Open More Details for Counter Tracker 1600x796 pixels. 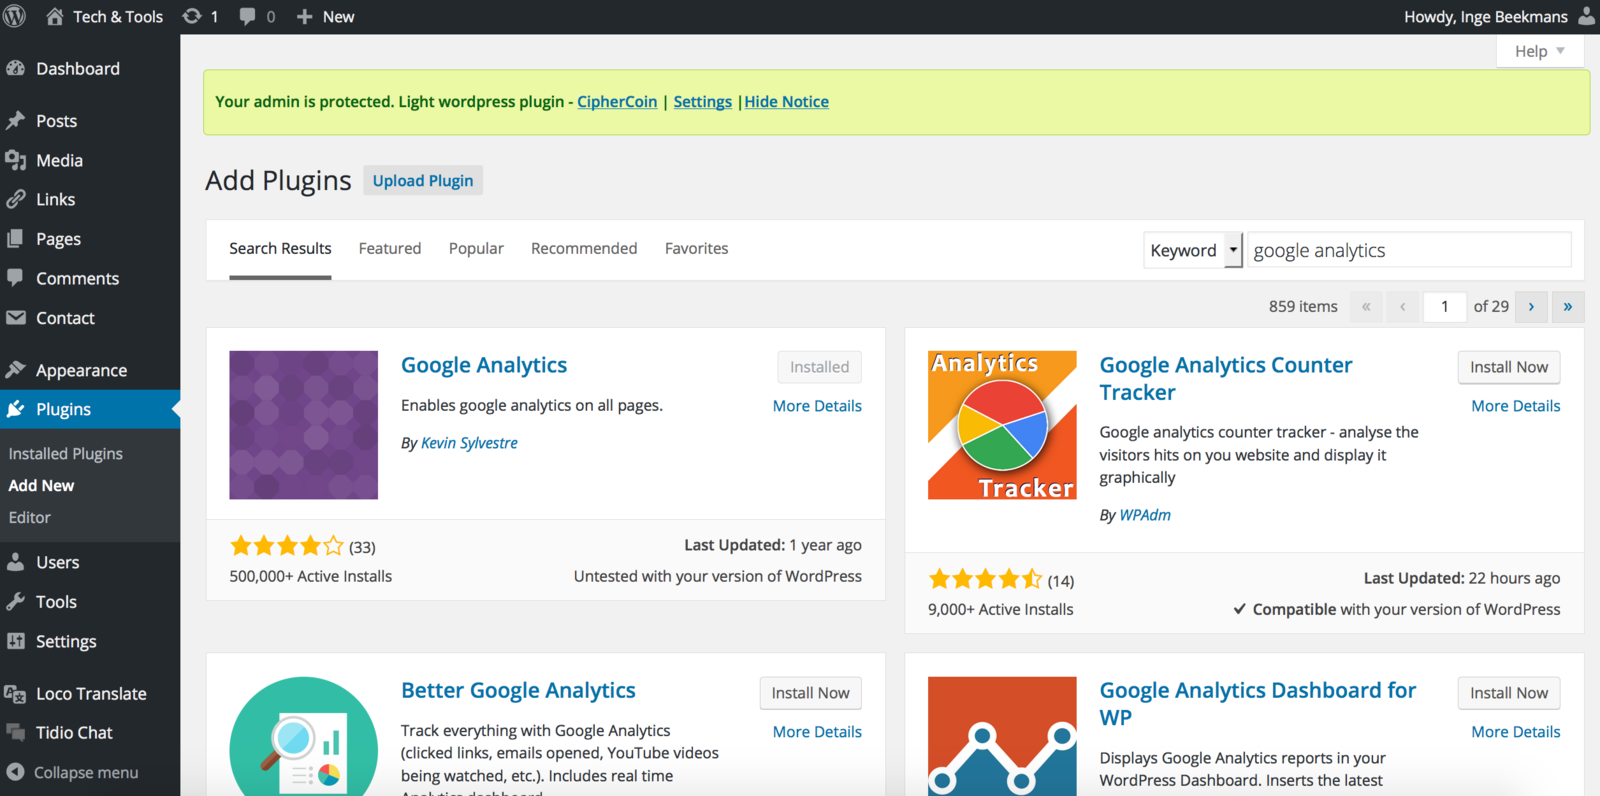click(x=1516, y=406)
